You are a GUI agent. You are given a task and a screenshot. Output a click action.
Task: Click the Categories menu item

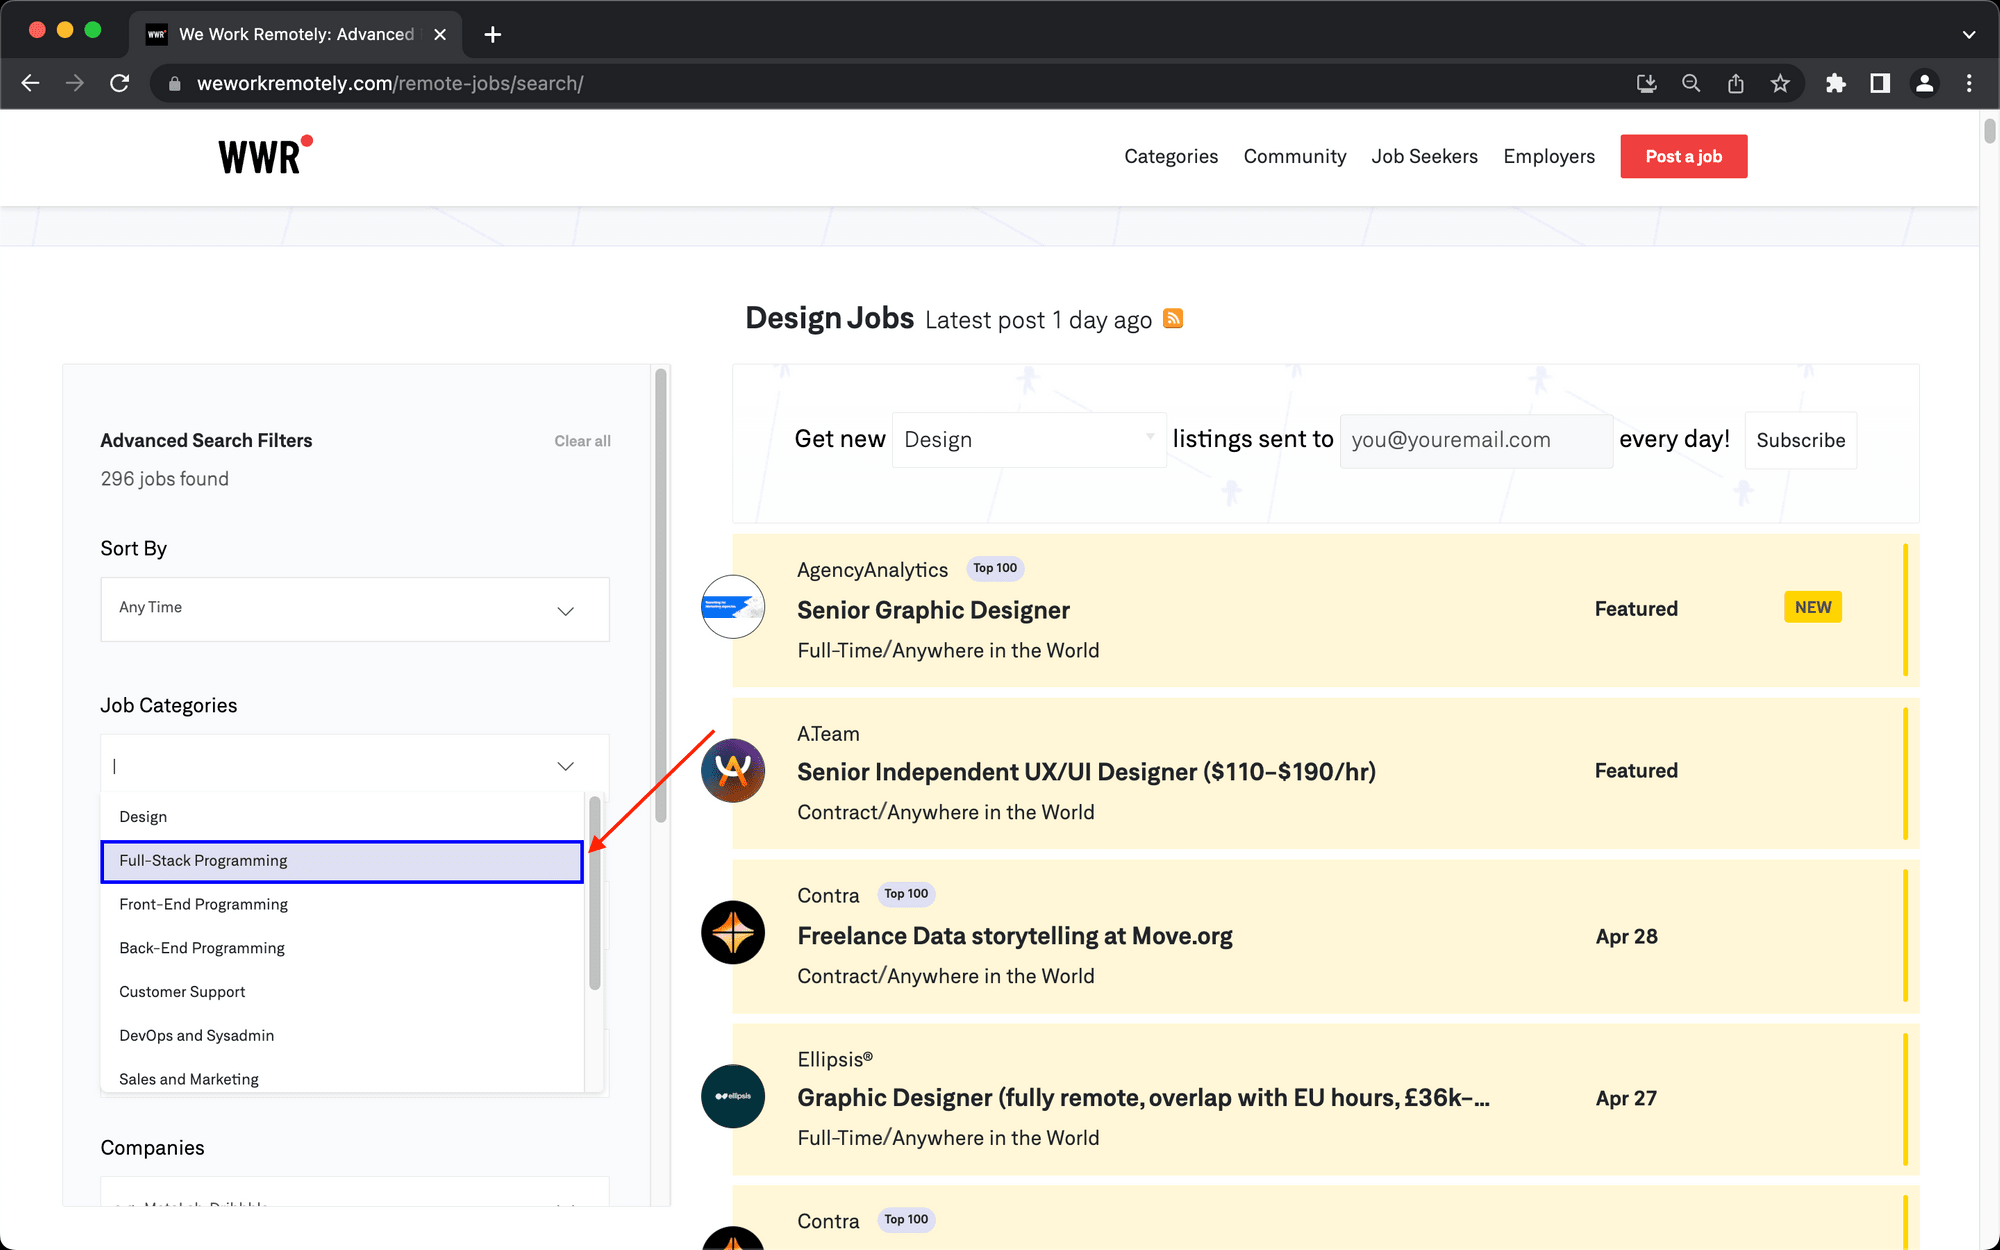pos(1169,157)
